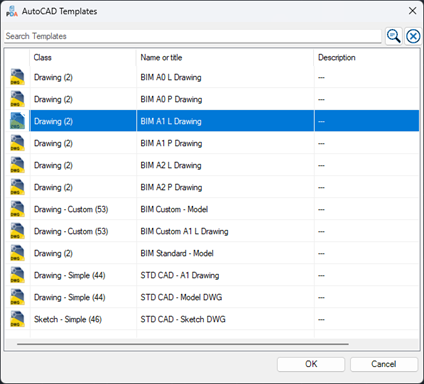424x384 pixels.
Task: Sort by the Name or title column header
Action: pyautogui.click(x=225, y=57)
